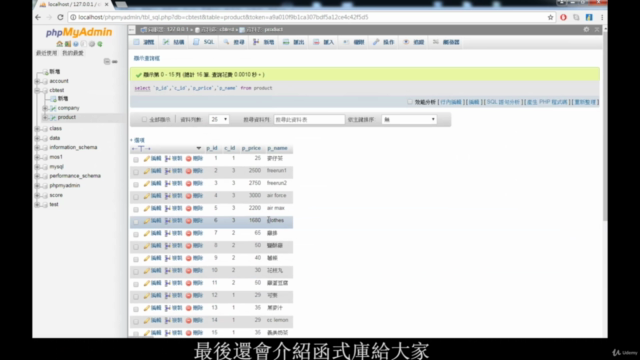Check the row checkbox for p_id 11
Image resolution: width=640 pixels, height=360 pixels.
click(136, 284)
